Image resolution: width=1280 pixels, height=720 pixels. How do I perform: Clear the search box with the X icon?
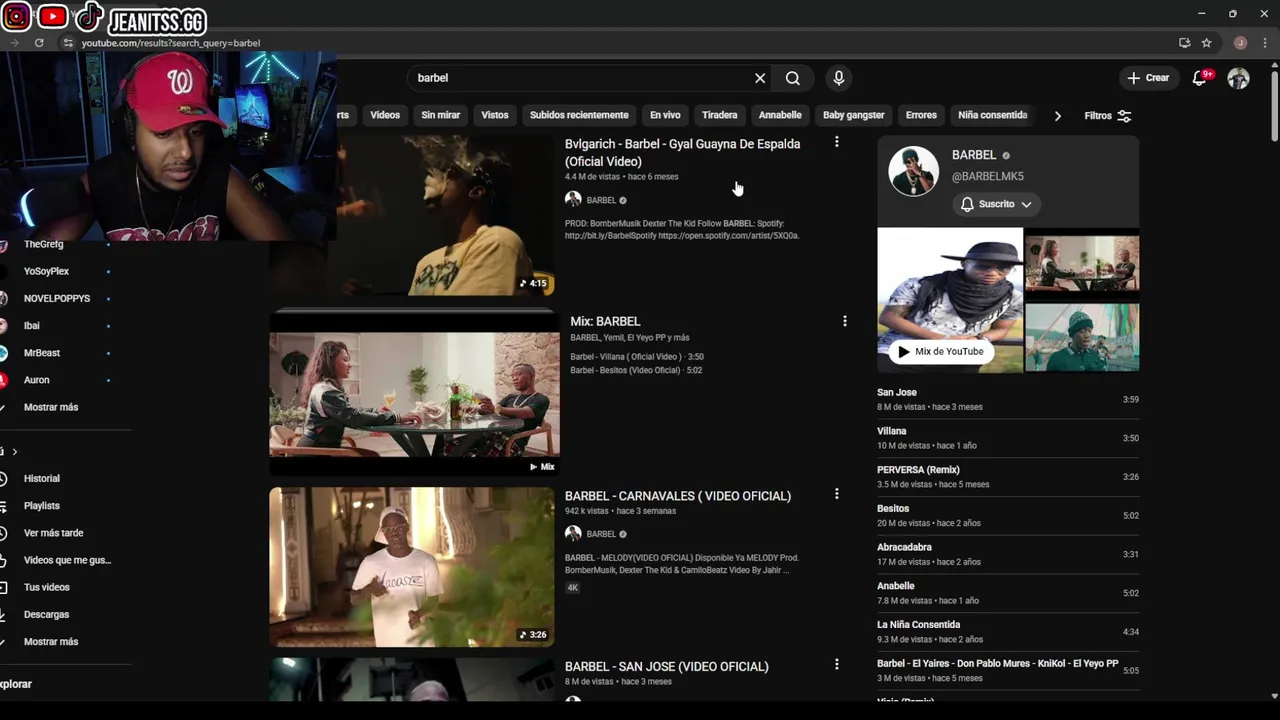click(760, 78)
